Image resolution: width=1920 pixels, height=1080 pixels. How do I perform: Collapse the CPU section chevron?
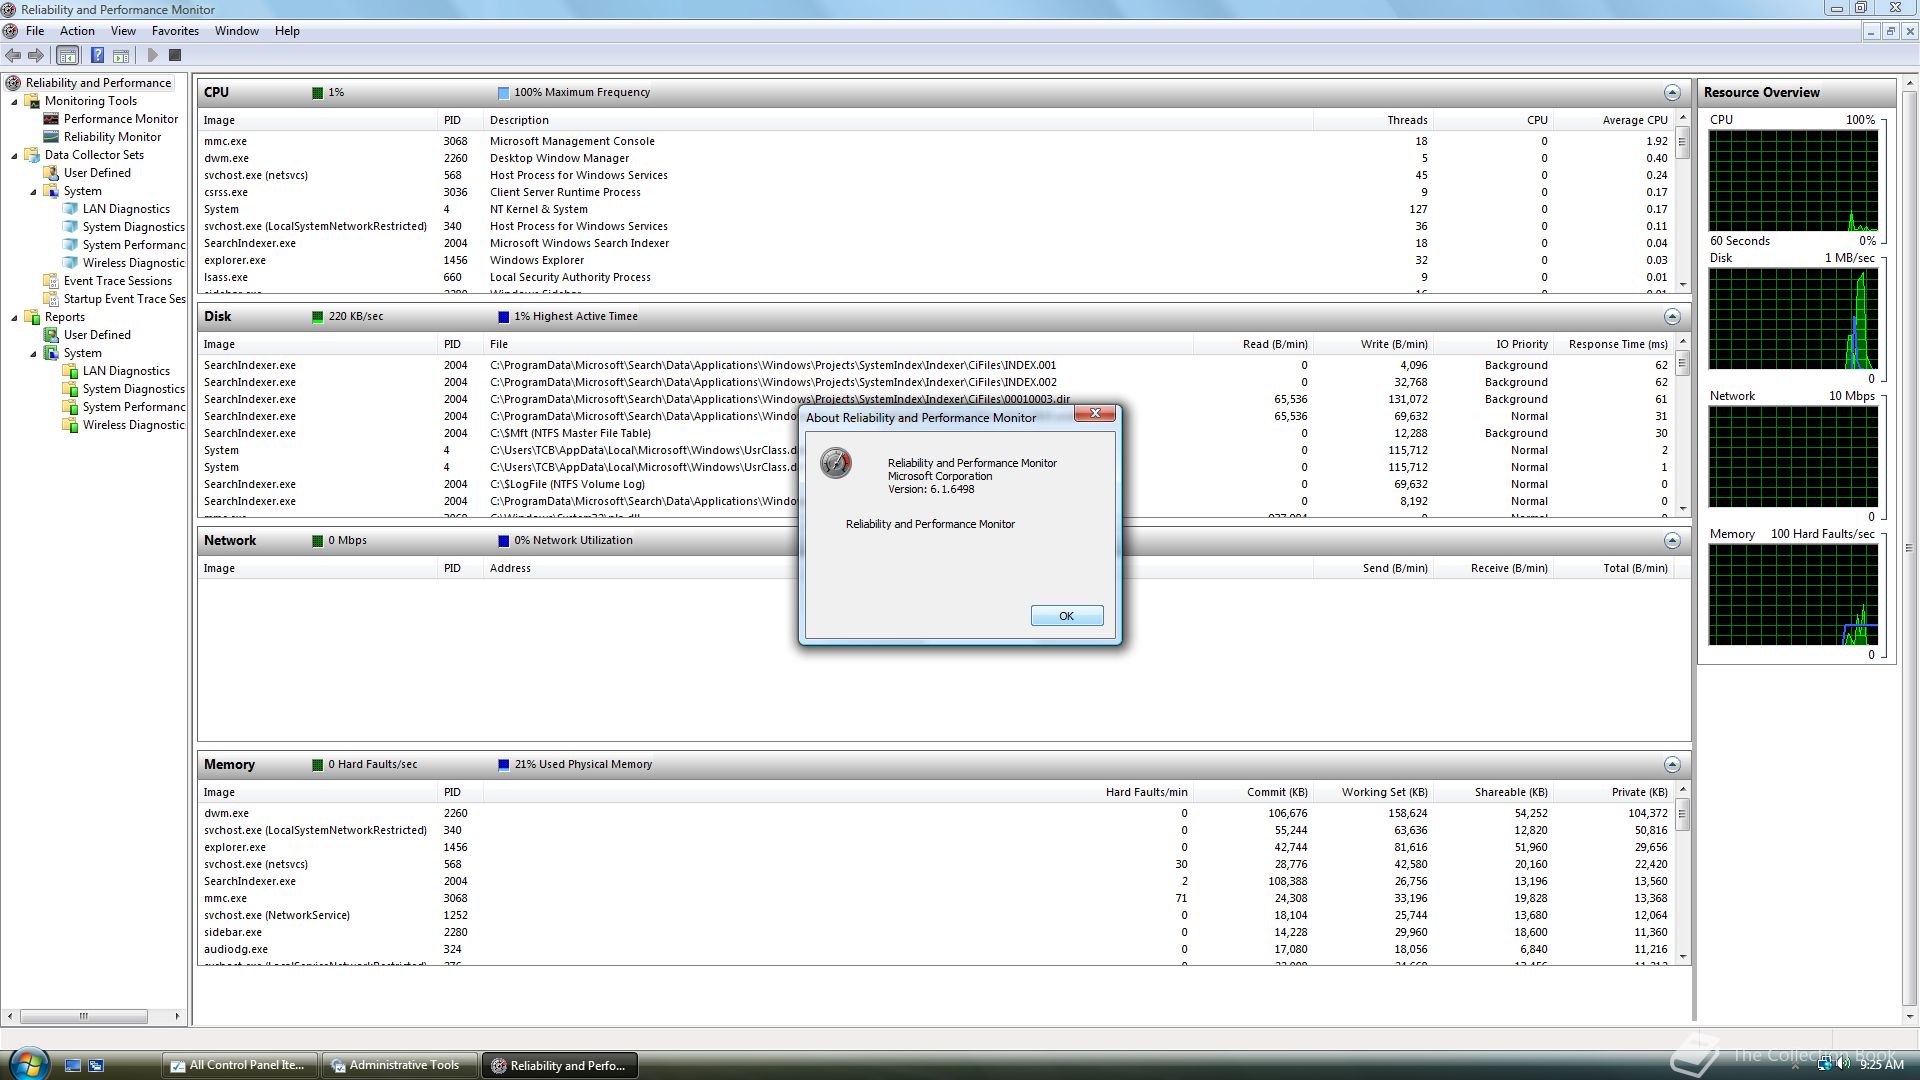(1672, 93)
